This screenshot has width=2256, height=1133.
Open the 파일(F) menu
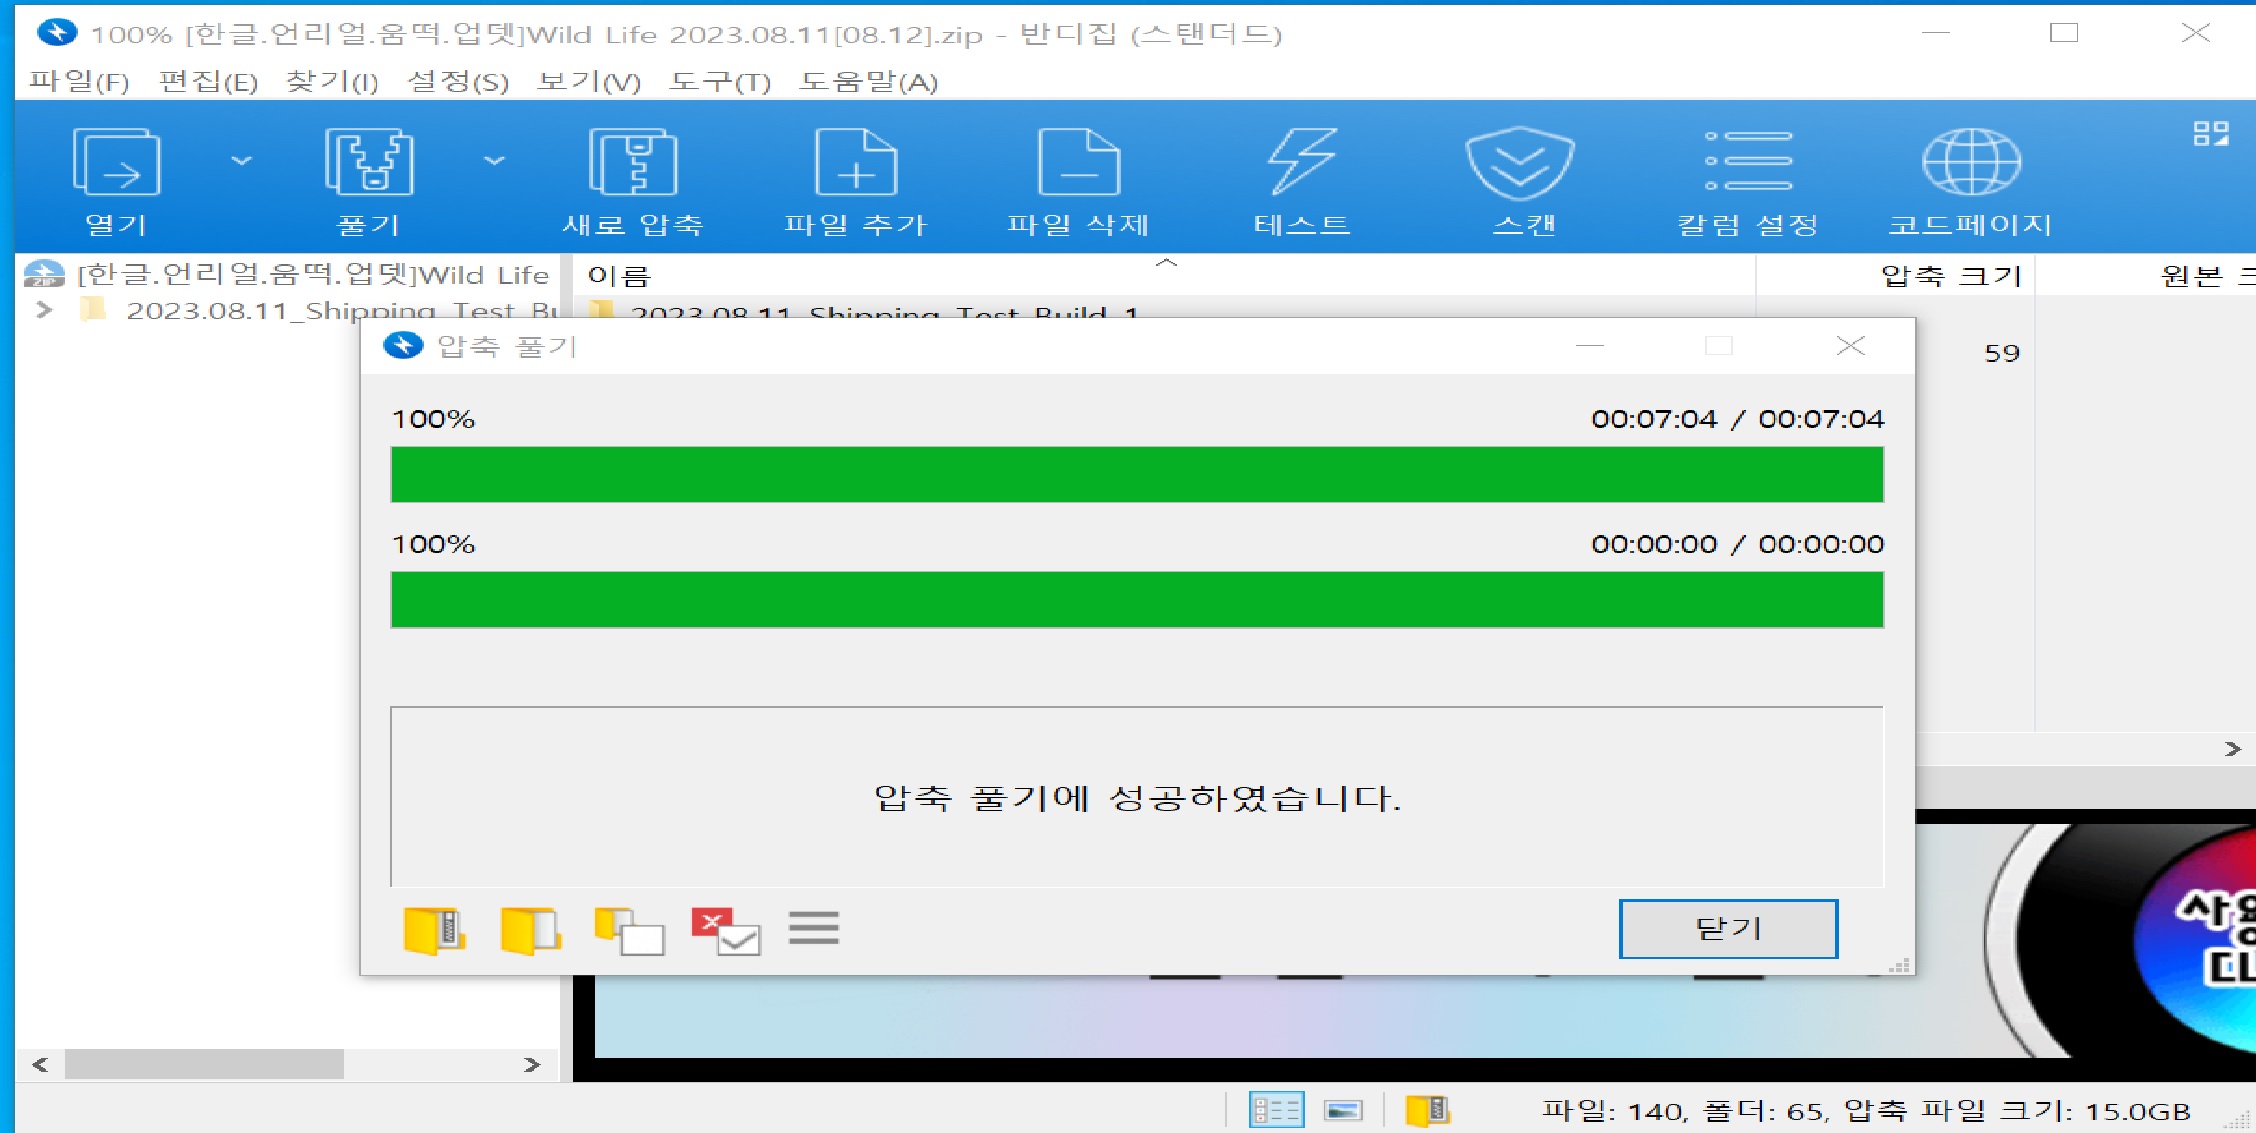point(79,82)
